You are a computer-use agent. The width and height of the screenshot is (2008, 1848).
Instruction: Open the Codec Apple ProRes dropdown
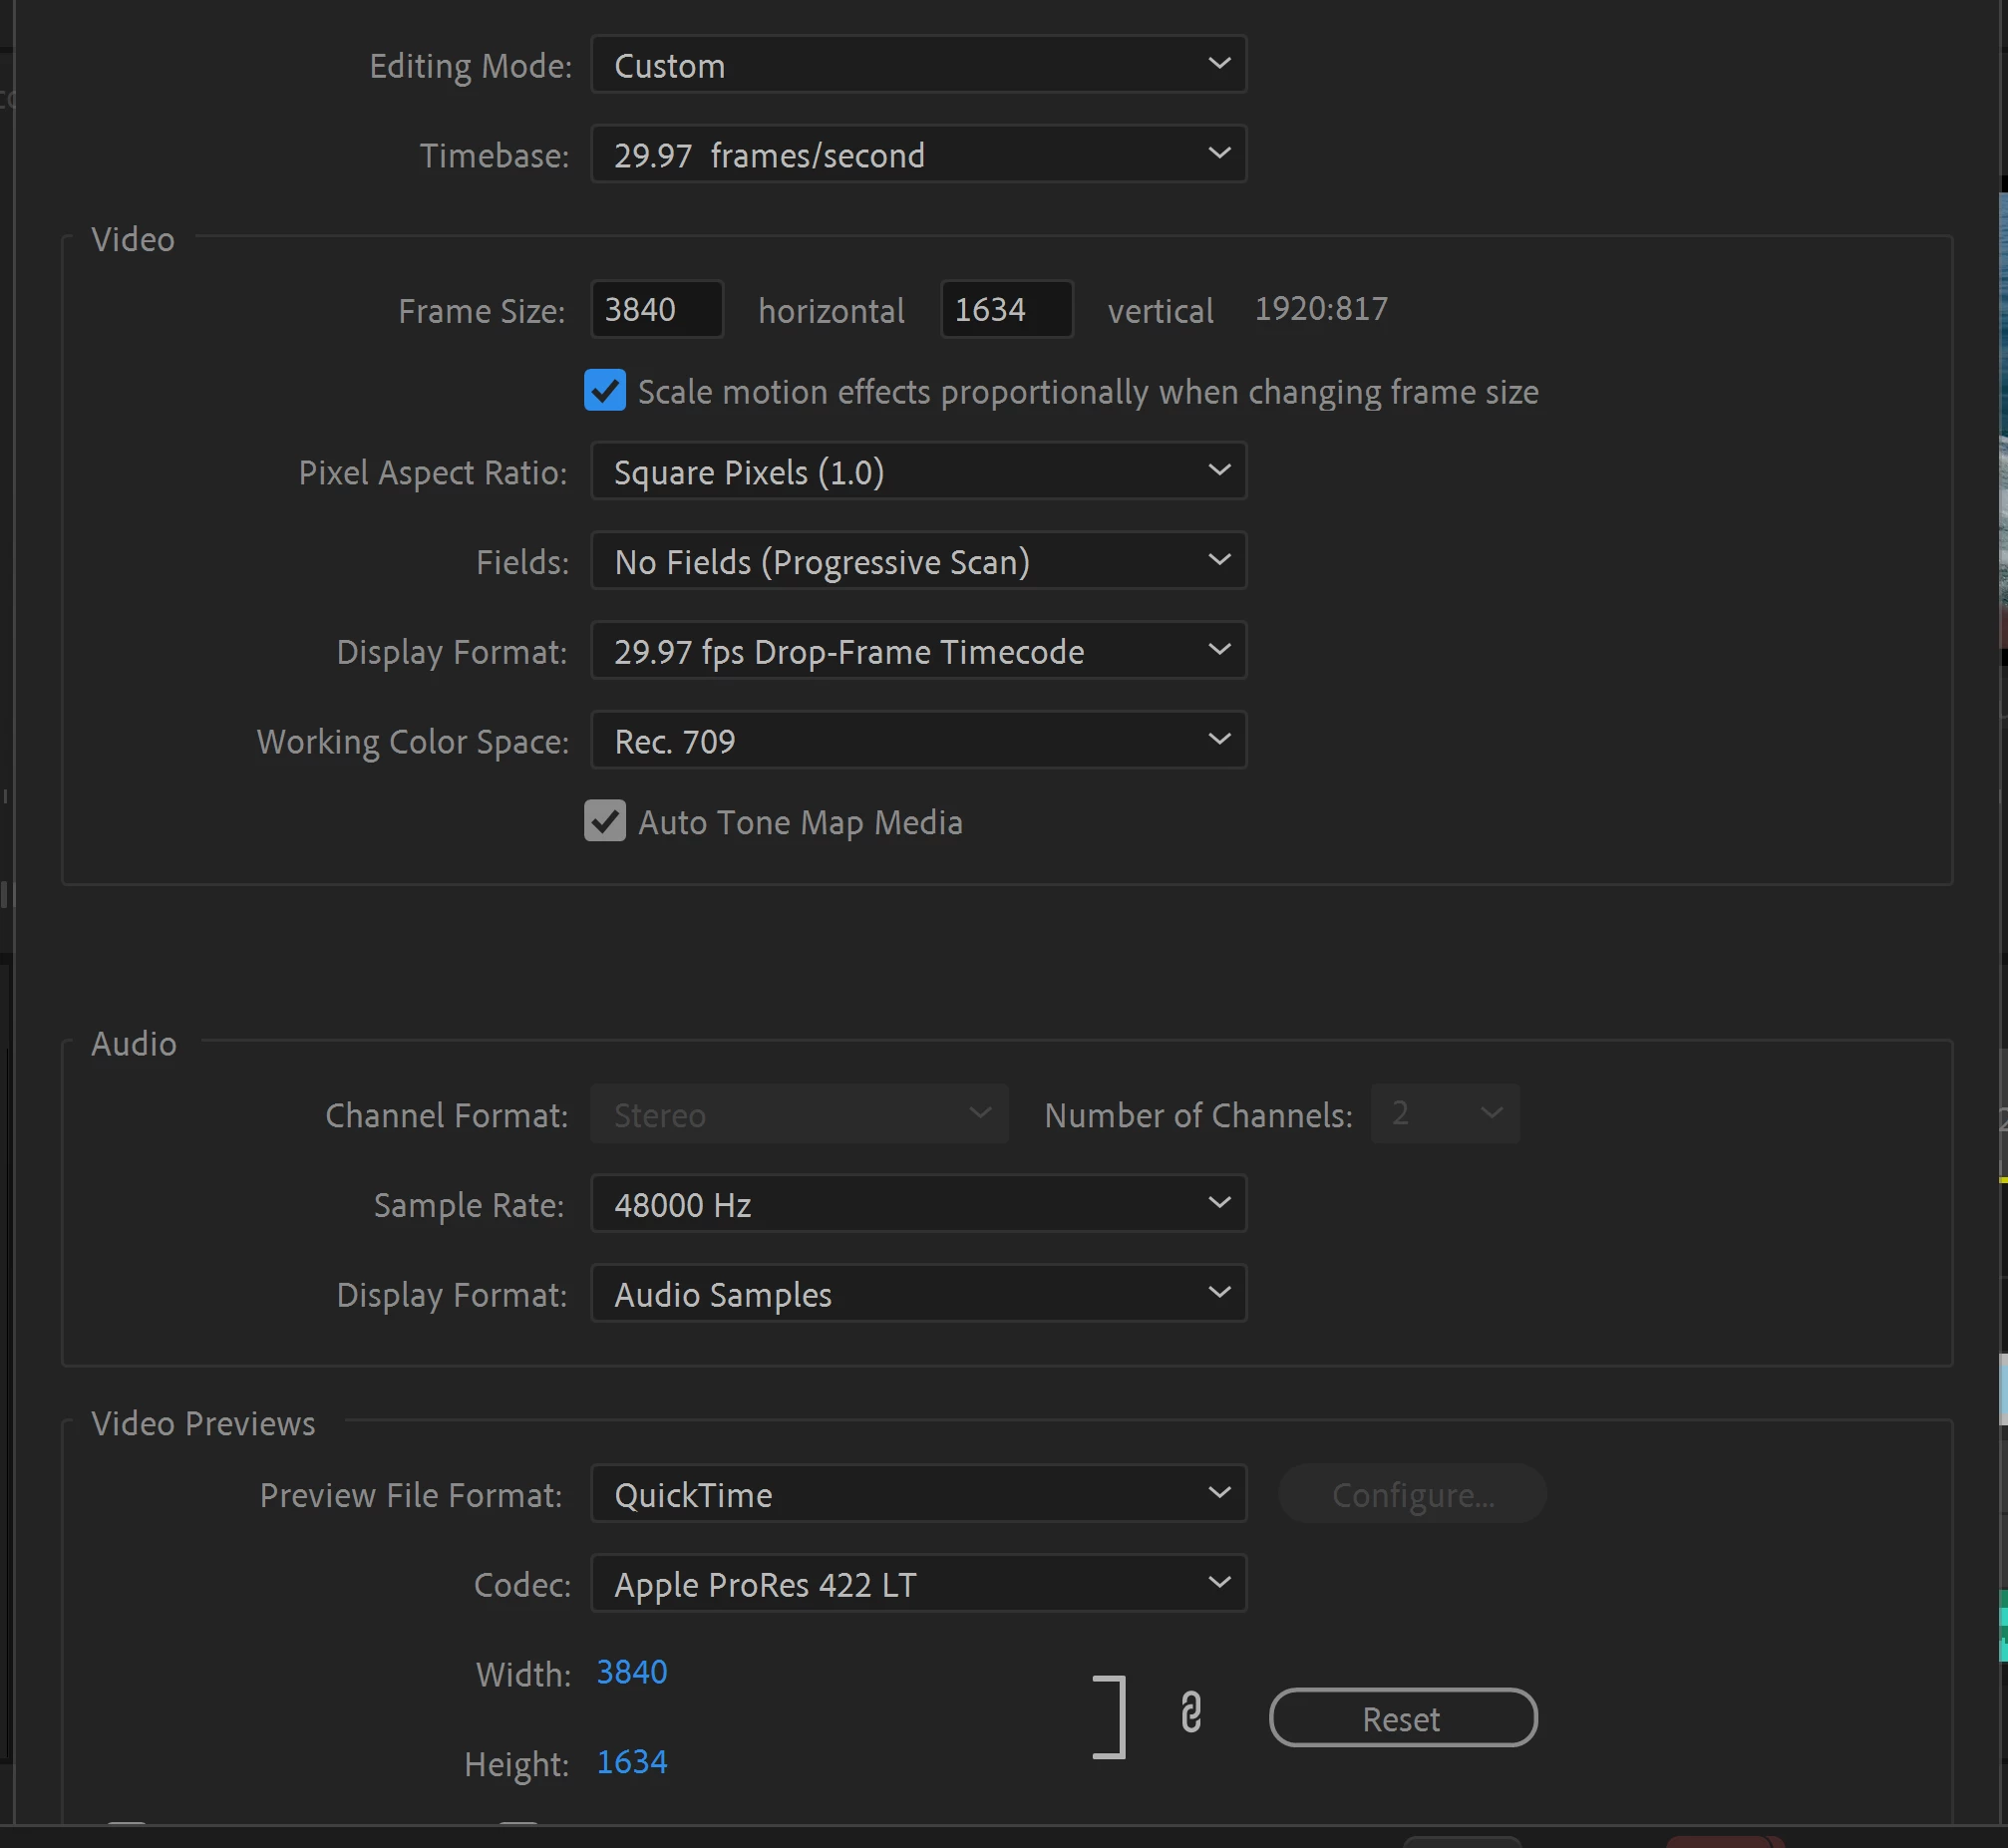[918, 1584]
